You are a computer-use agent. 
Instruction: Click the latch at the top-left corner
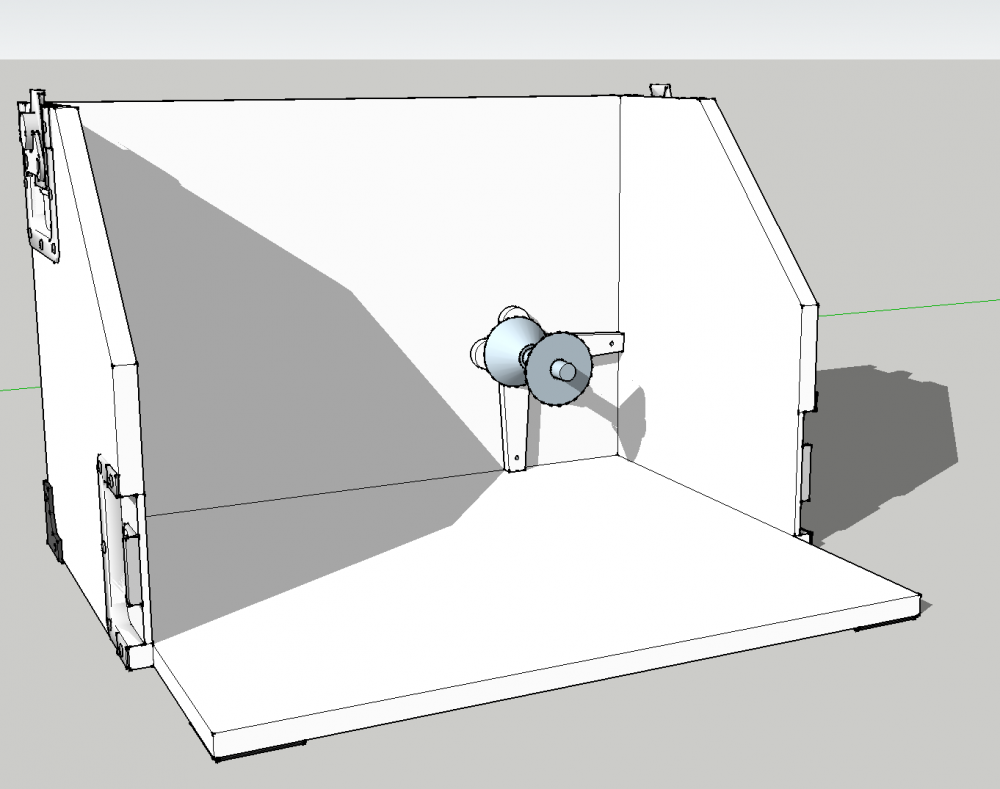[x=38, y=175]
